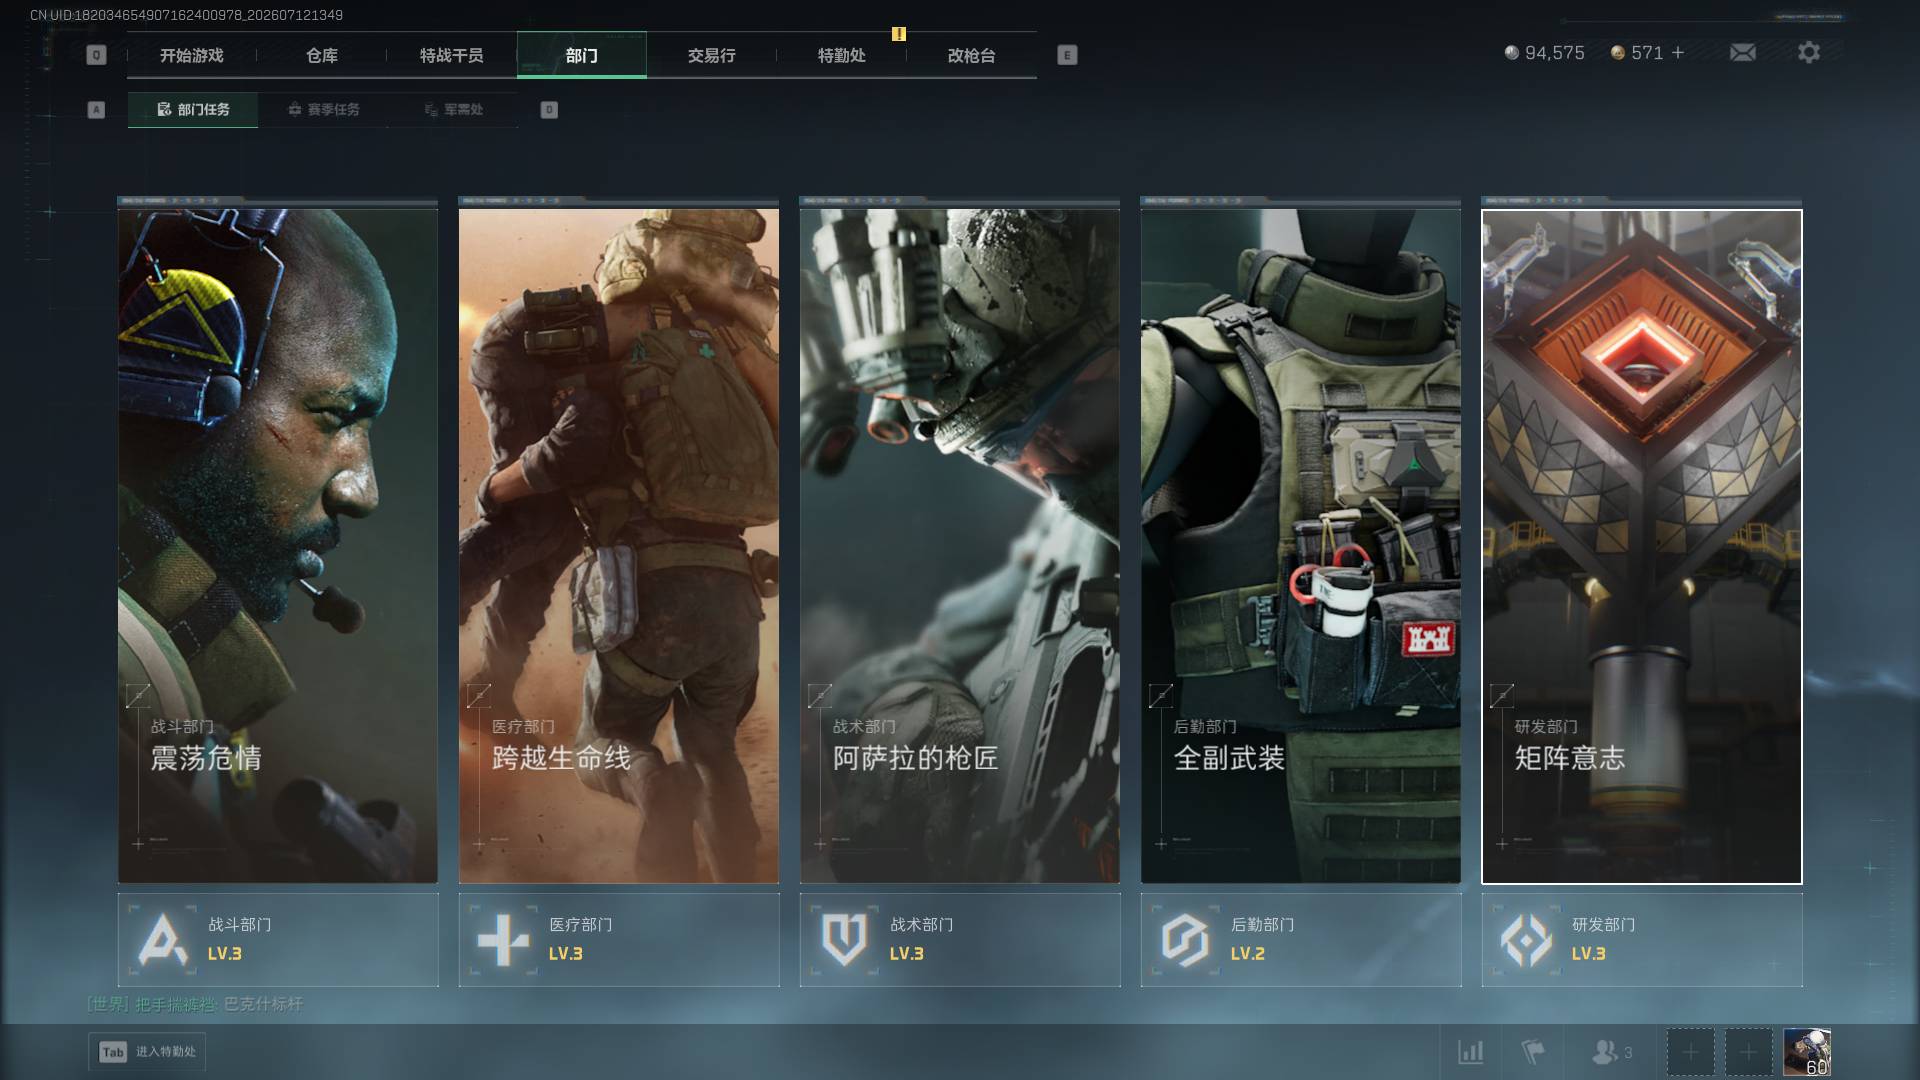Click the combat department A-shaped emblem
Image resolution: width=1920 pixels, height=1080 pixels.
click(162, 940)
